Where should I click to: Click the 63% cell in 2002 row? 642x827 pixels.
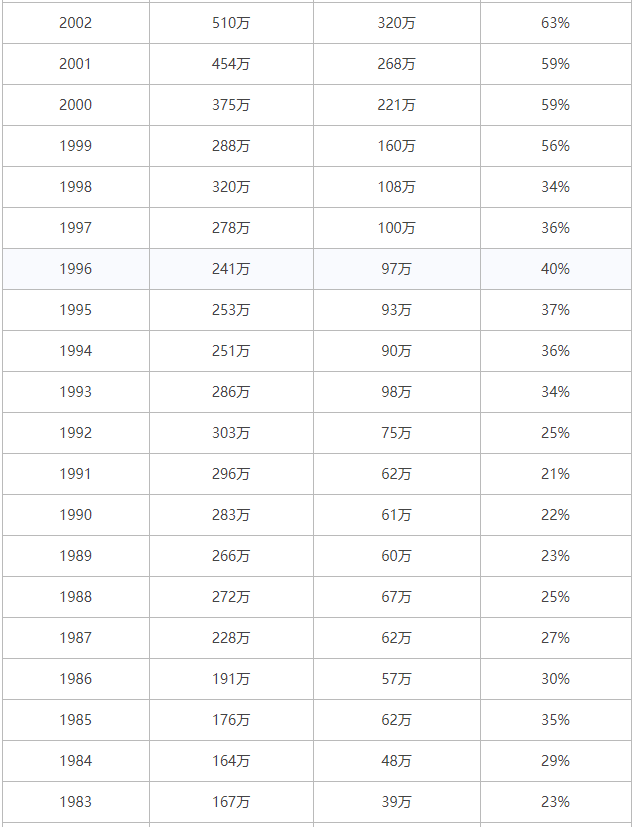coord(555,23)
